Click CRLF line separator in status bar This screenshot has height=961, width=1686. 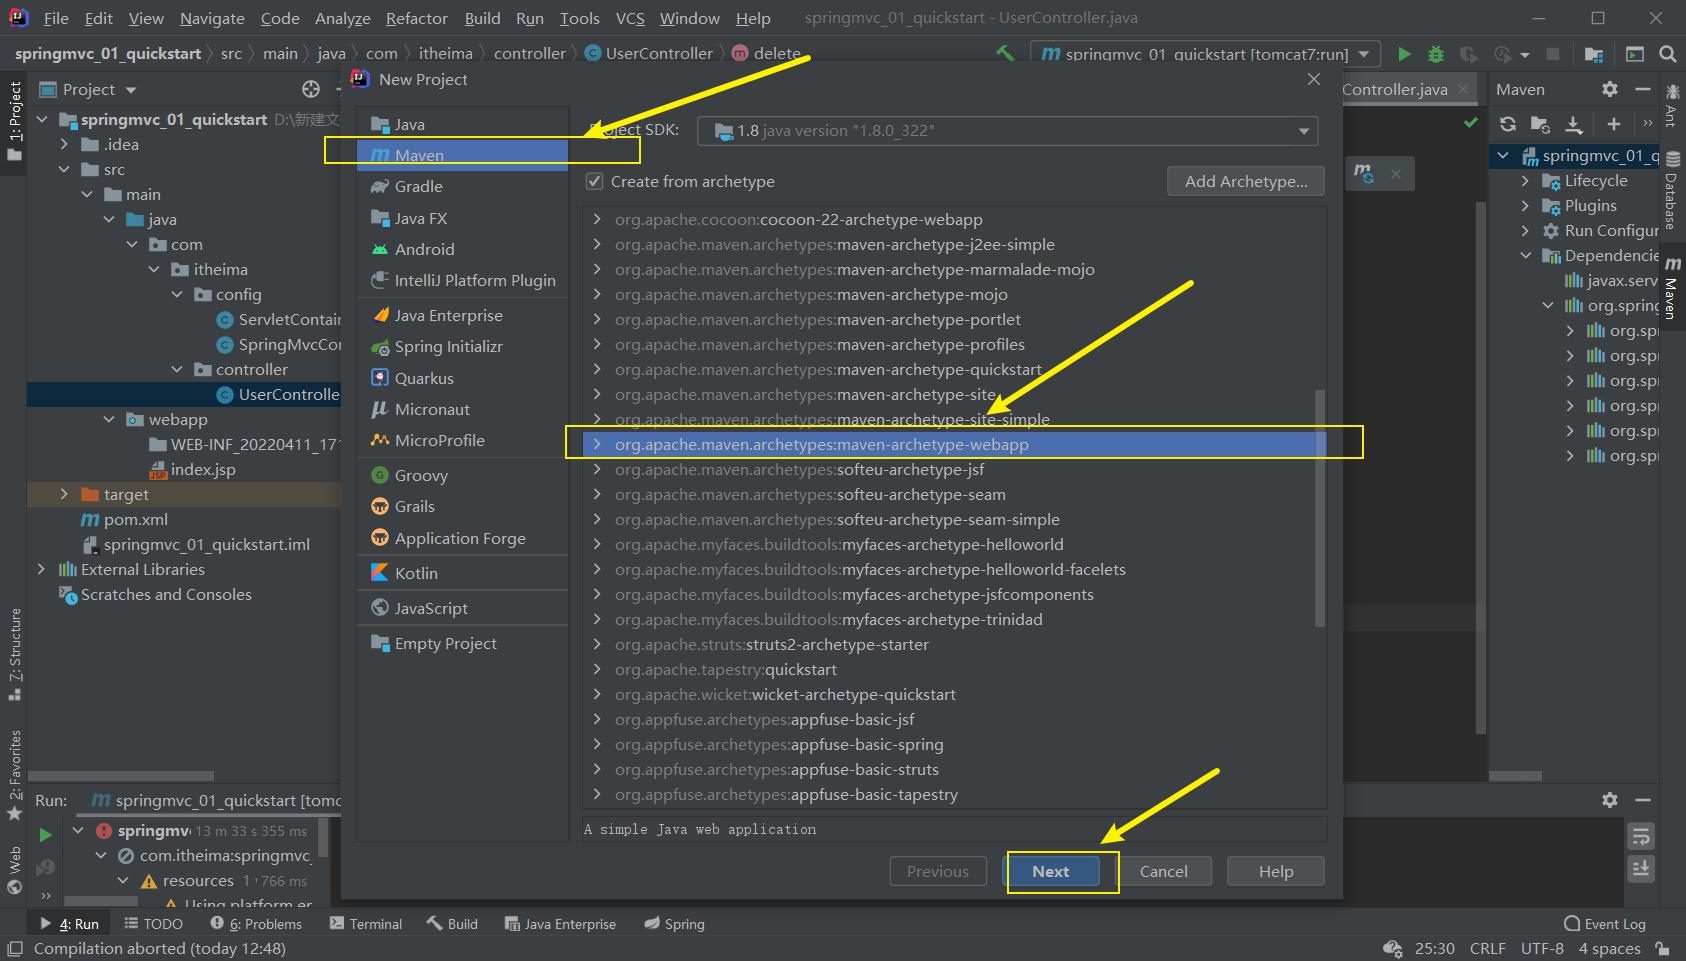[x=1488, y=948]
